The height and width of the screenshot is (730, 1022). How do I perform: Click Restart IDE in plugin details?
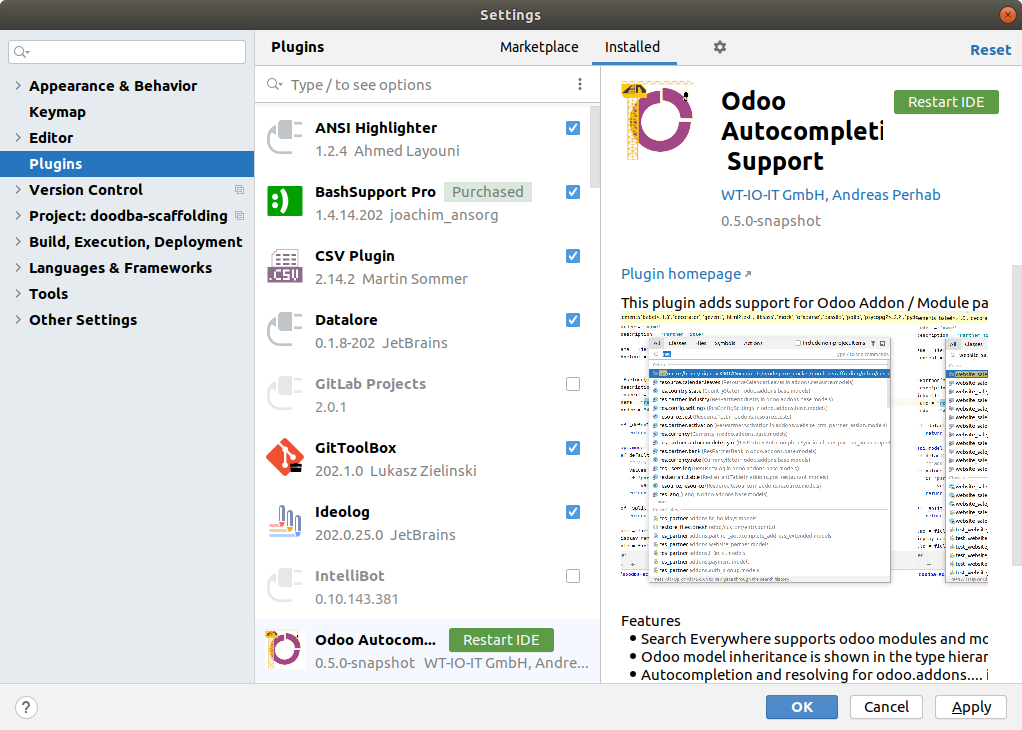[x=946, y=102]
